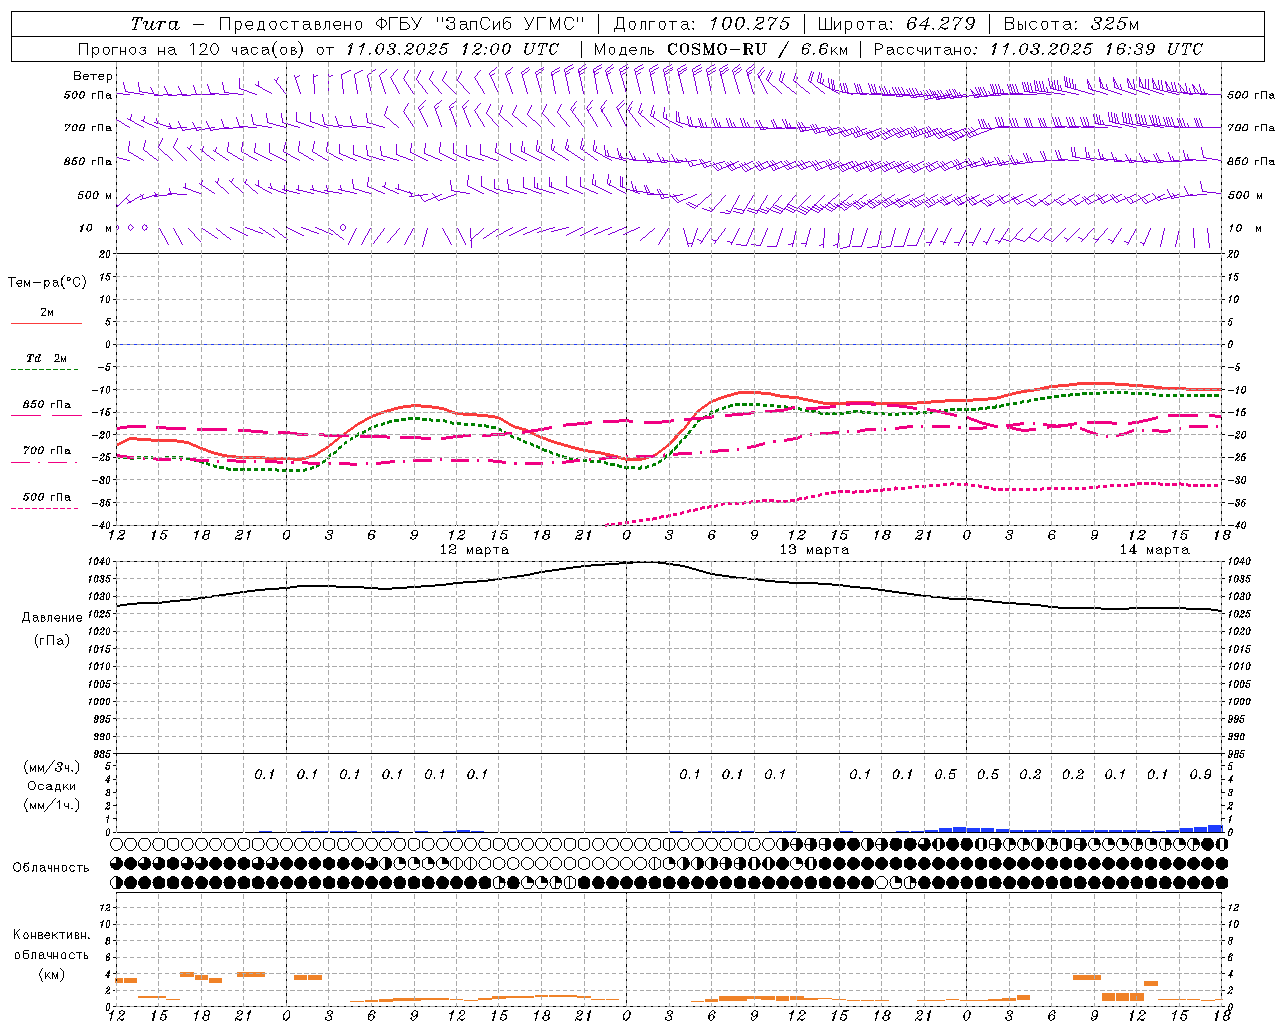1280x1024 pixels.
Task: Click the '700 гПа' temperature legend entry
Action: point(47,451)
